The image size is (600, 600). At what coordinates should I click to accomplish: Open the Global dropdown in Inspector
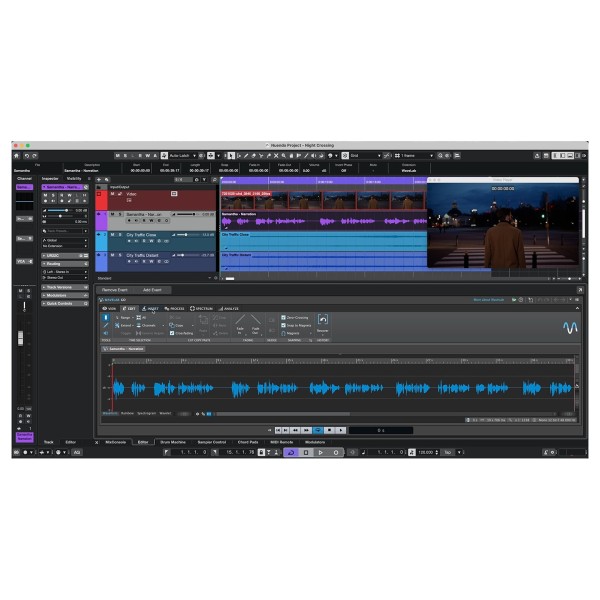point(65,240)
